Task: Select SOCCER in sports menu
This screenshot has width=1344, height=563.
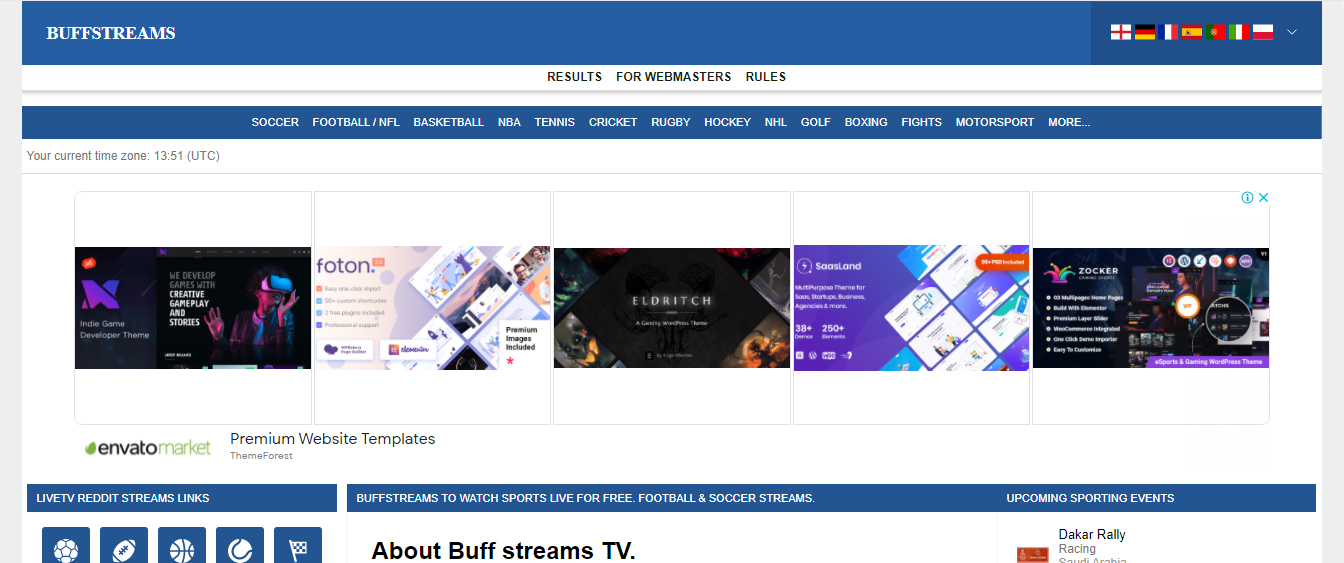Action: pos(275,122)
